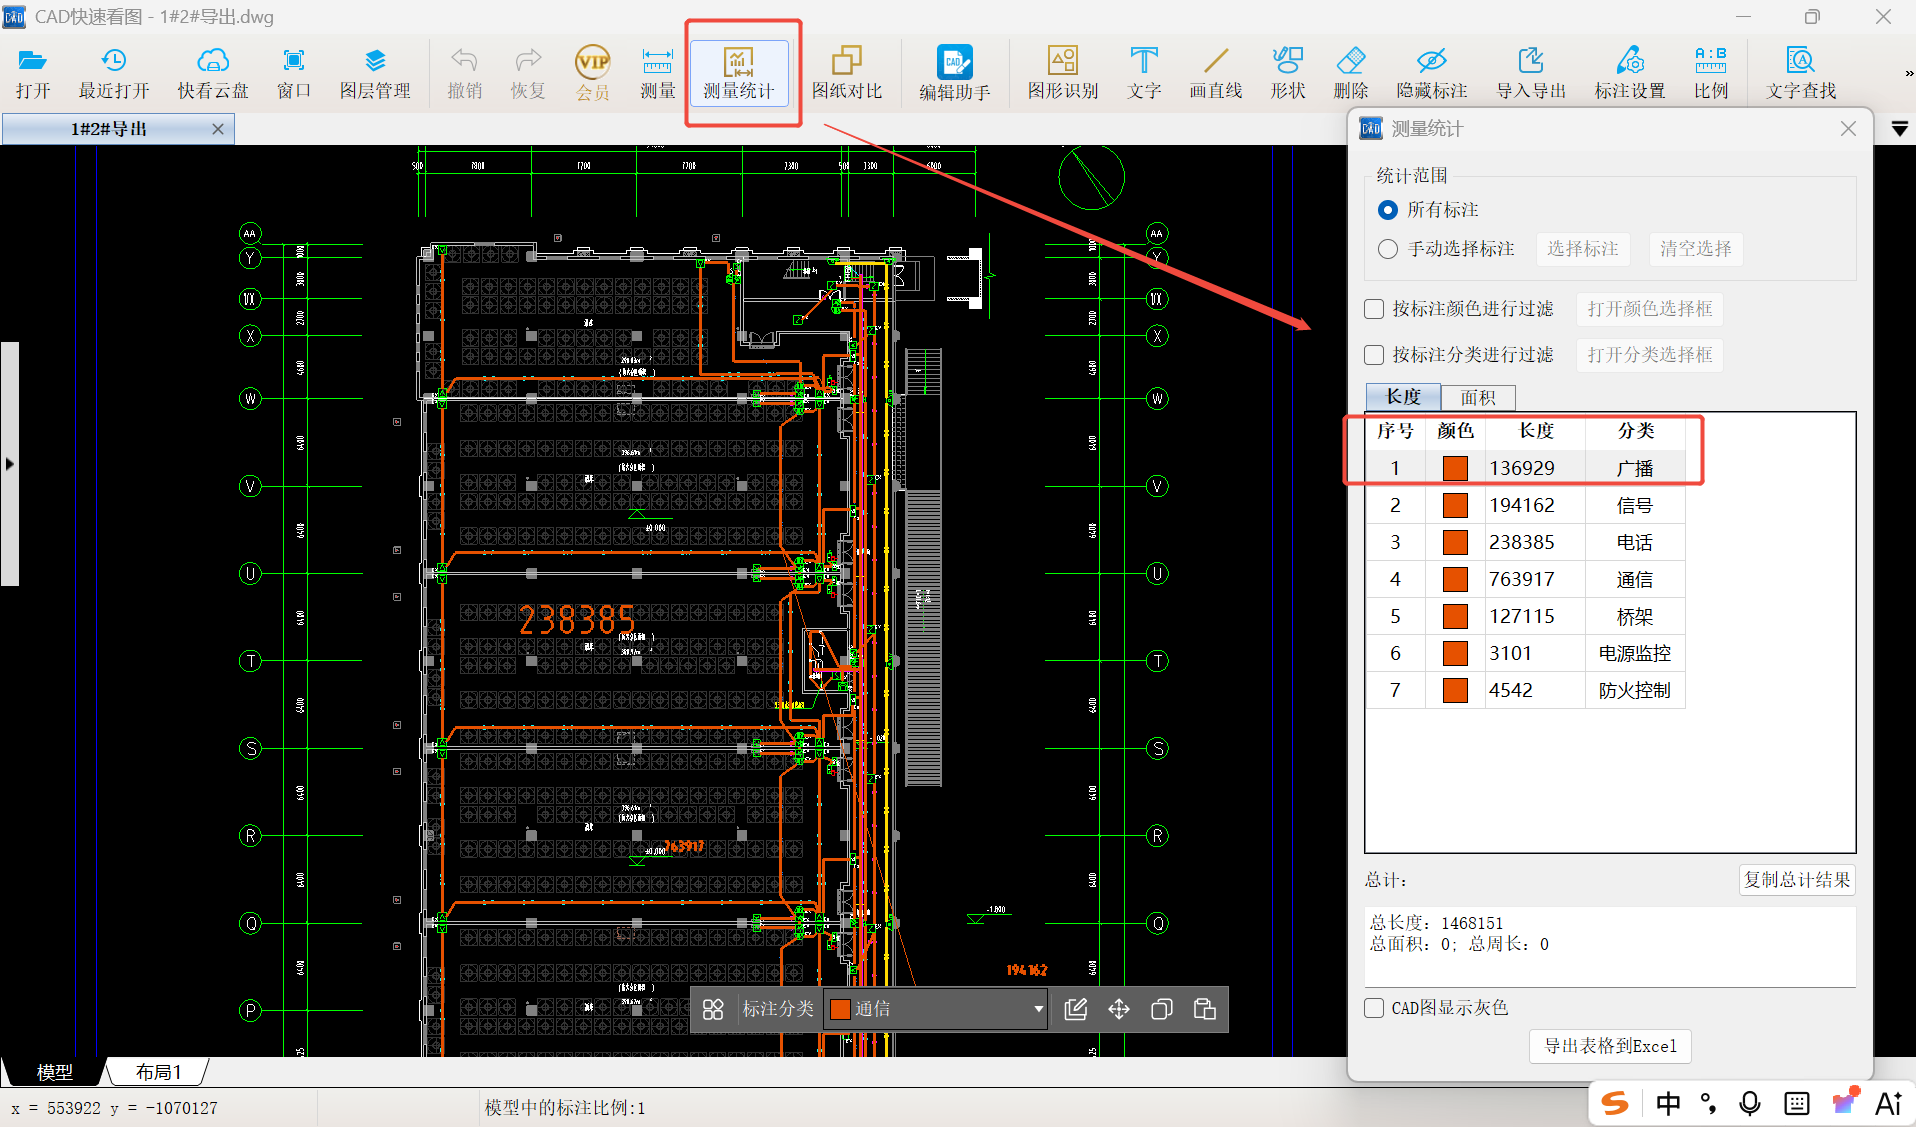Screen dimensions: 1916x1127
Task: Open the 文字查找 text search tool
Action: [x=1800, y=73]
